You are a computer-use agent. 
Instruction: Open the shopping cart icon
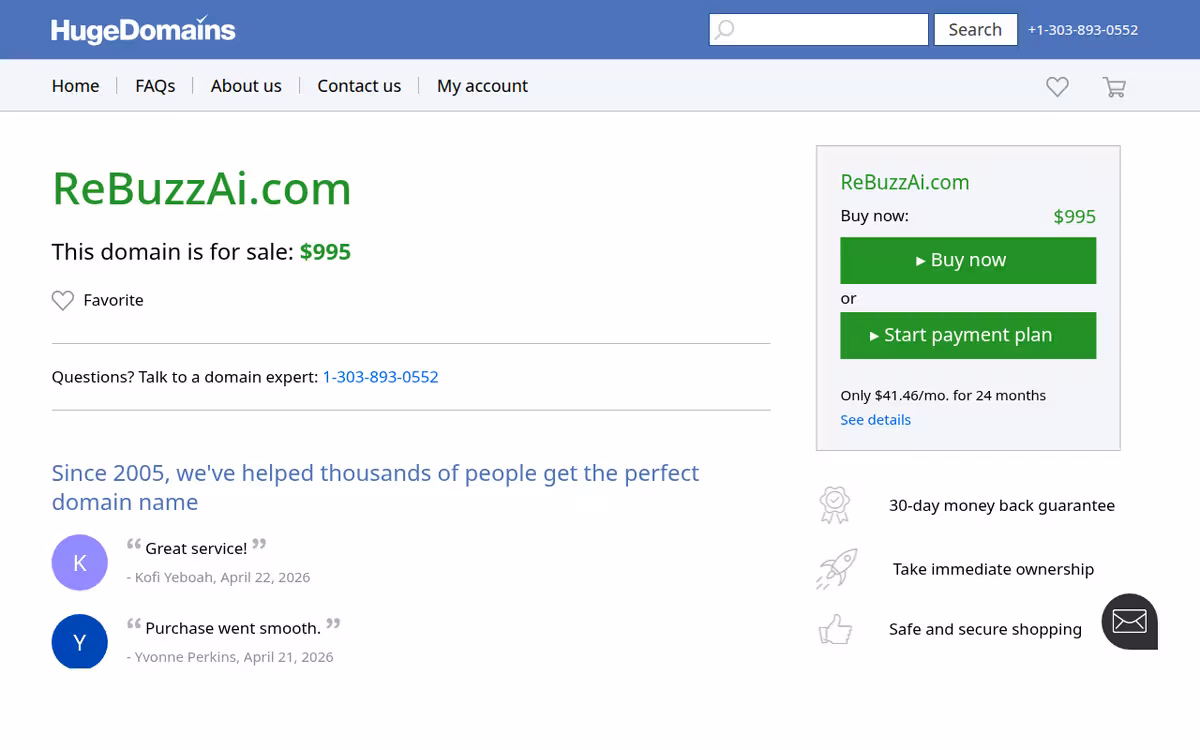click(1114, 87)
